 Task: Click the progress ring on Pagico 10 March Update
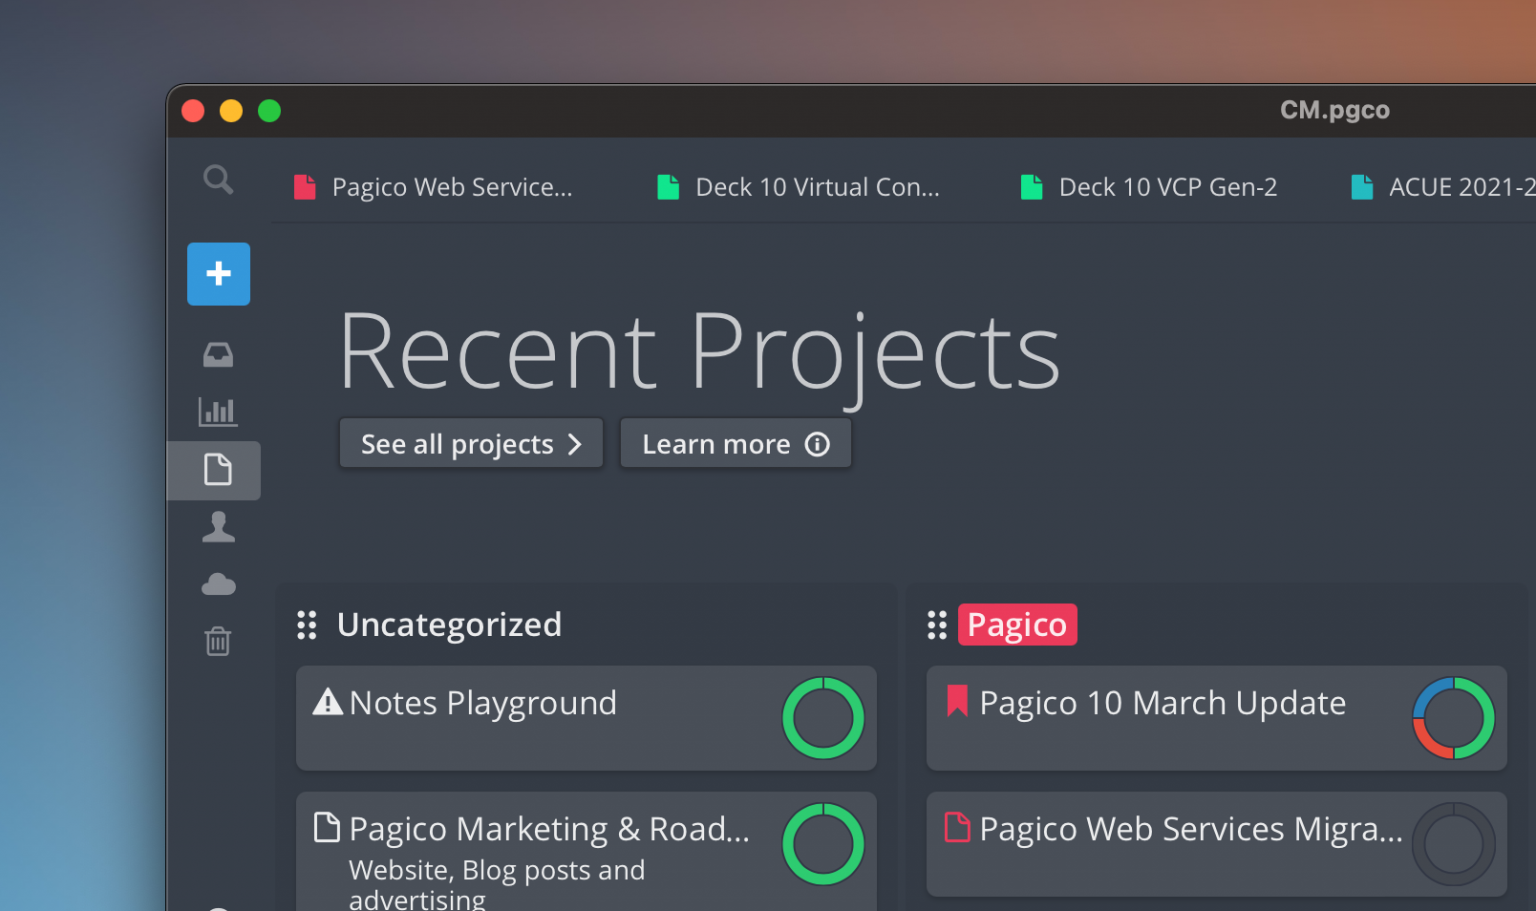pos(1452,718)
